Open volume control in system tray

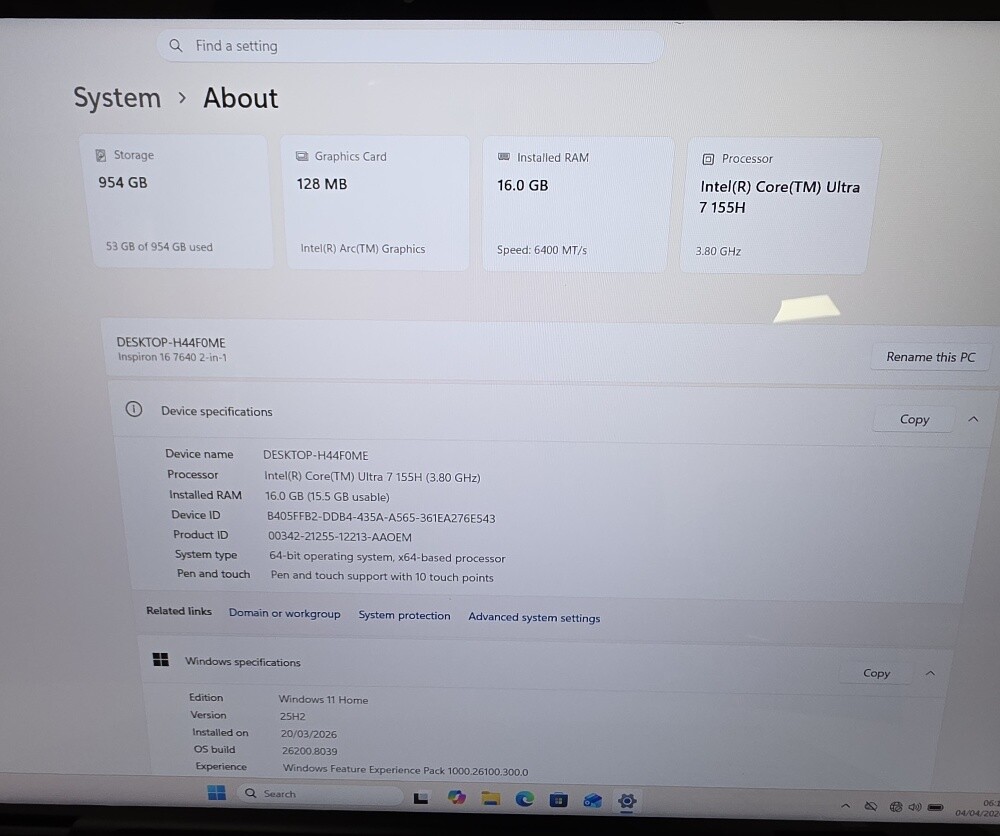tap(915, 807)
